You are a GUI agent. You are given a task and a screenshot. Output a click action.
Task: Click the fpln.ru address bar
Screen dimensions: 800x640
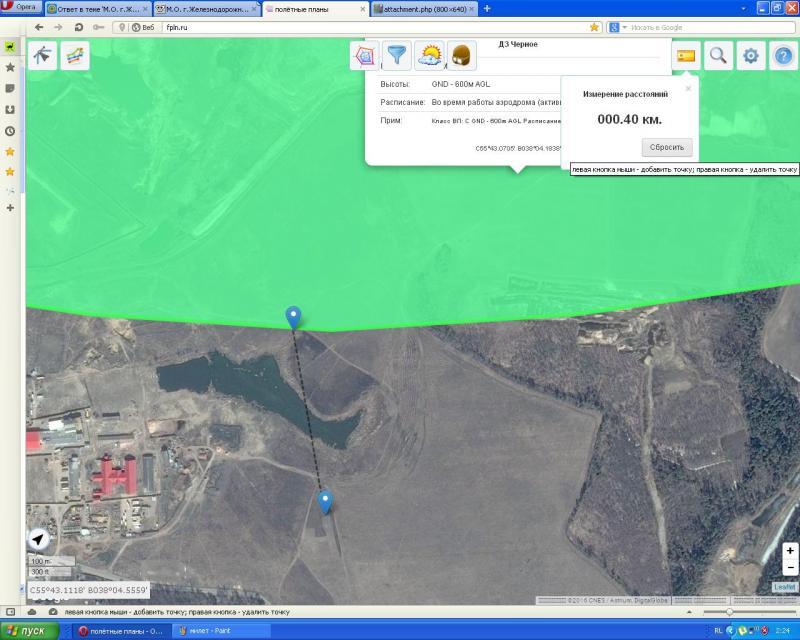coord(370,27)
